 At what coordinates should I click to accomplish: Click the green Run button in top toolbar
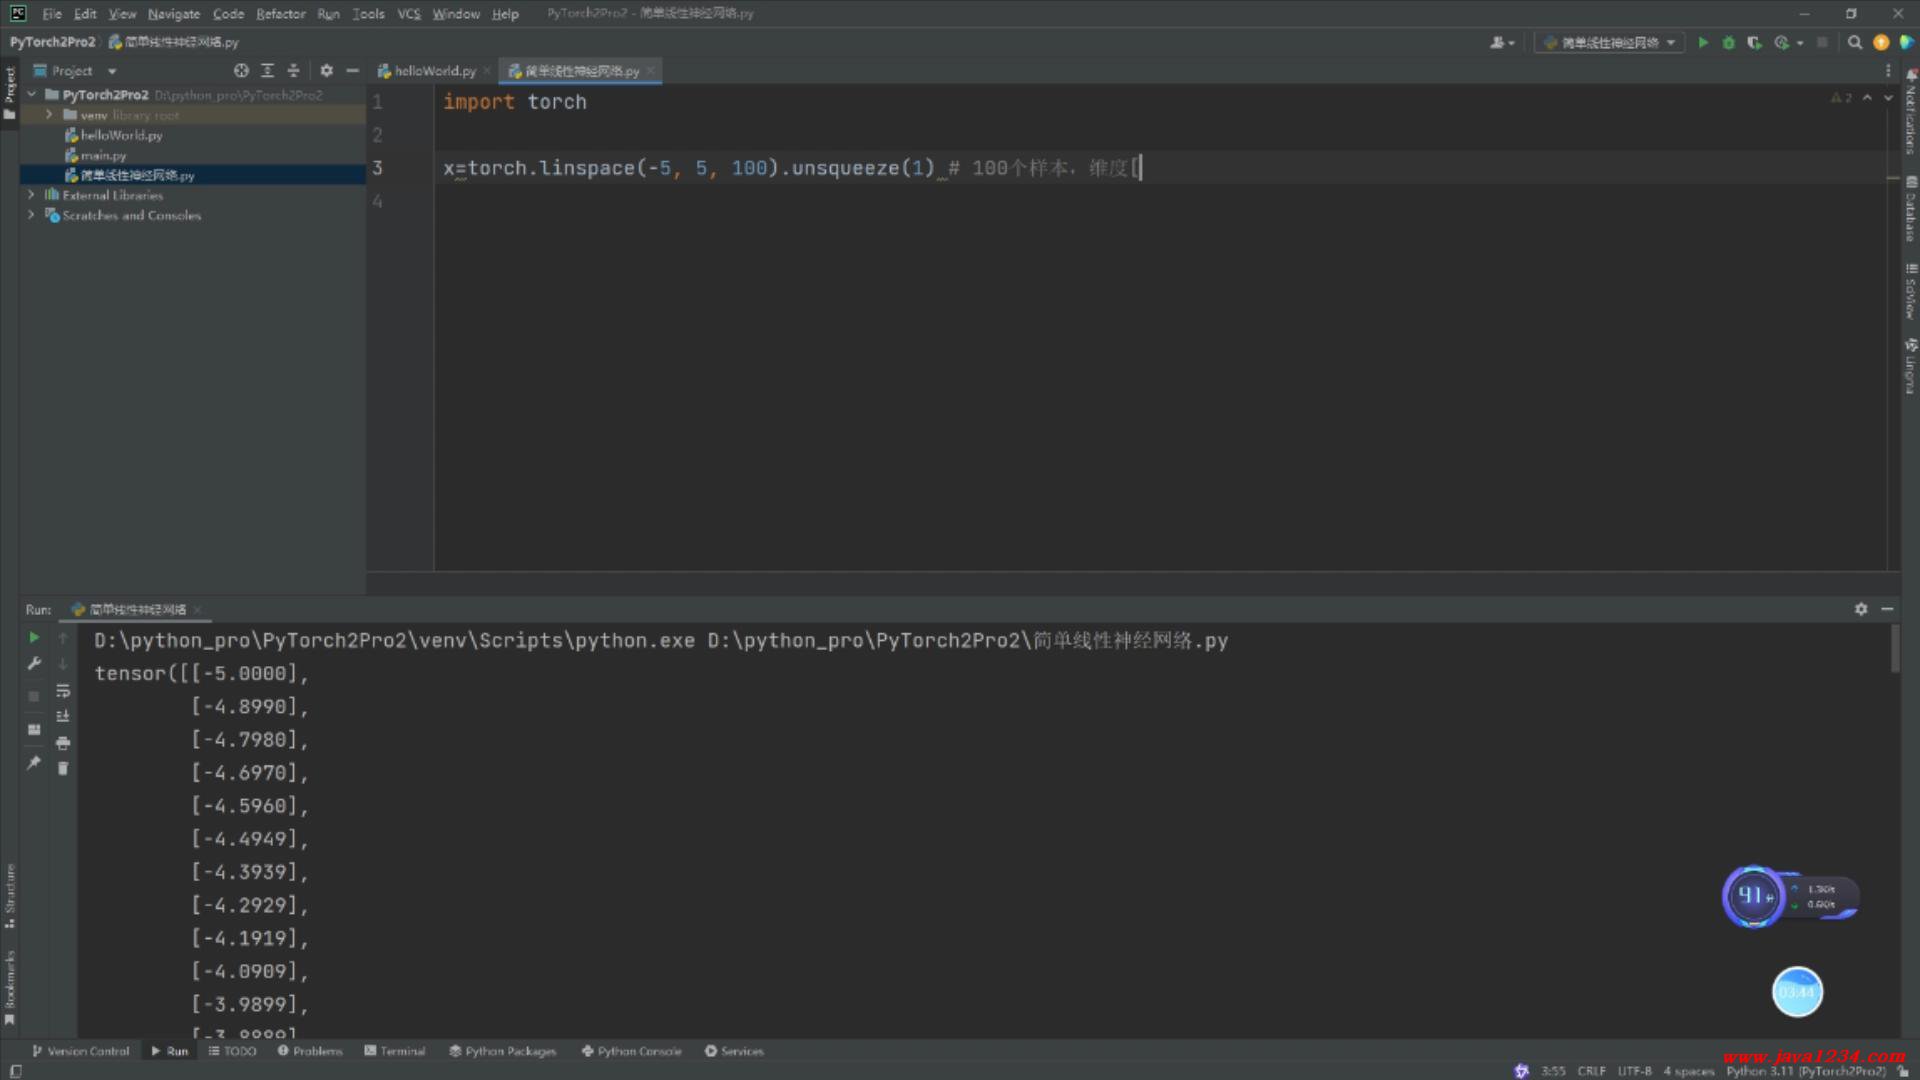click(1703, 42)
